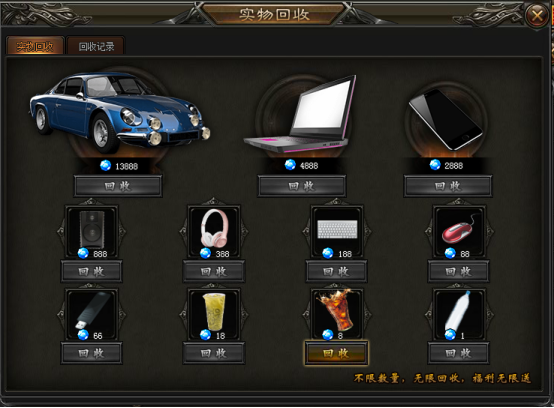Switch to the 回收记录 tab

(x=96, y=46)
